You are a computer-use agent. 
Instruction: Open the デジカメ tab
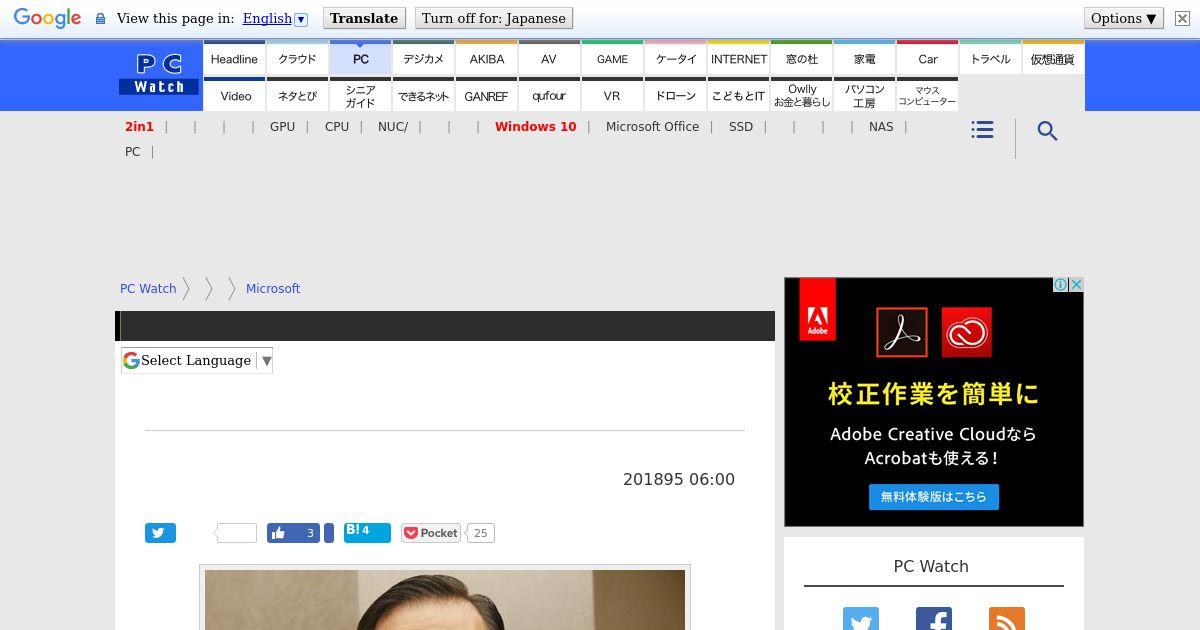423,59
